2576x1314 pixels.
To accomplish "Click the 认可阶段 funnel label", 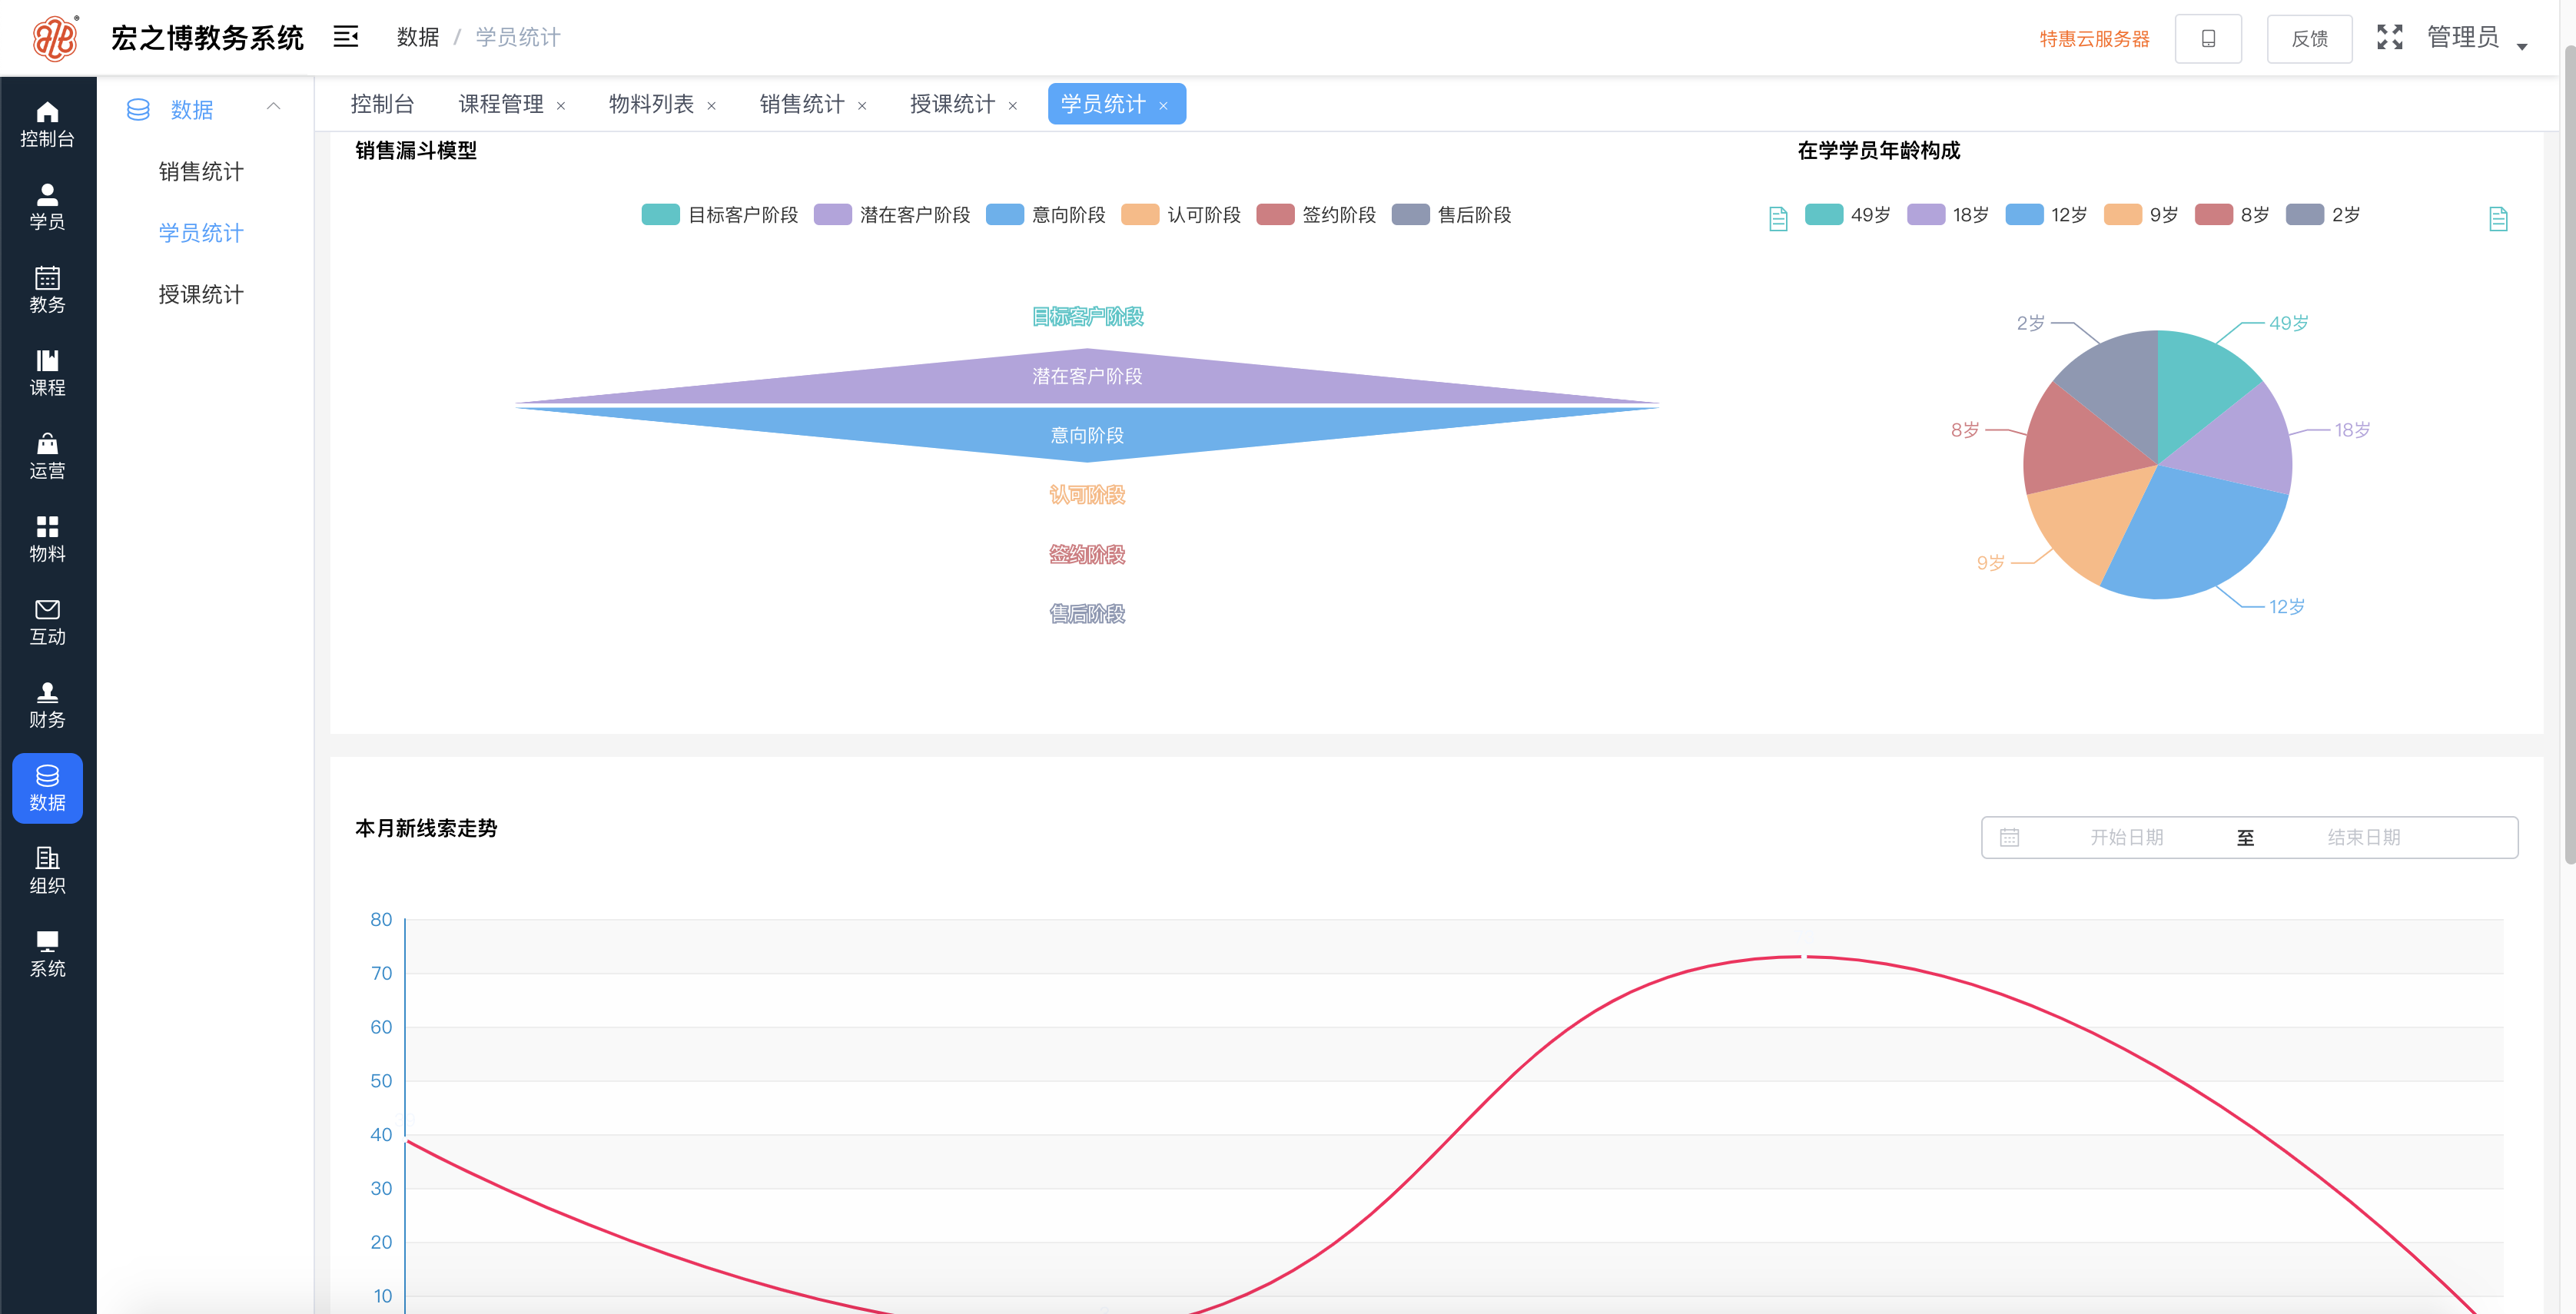I will pyautogui.click(x=1087, y=495).
